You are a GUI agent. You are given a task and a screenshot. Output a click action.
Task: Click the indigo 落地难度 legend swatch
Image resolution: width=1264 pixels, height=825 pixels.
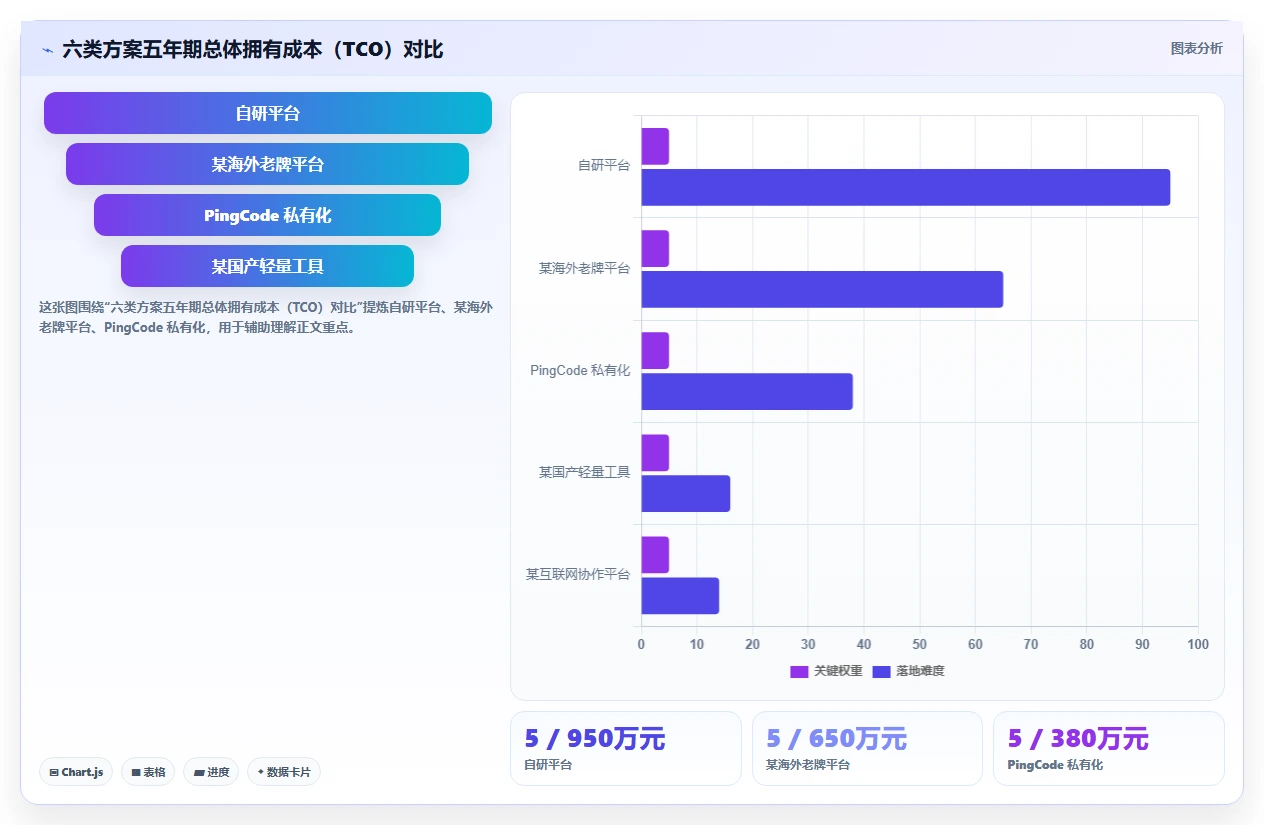[882, 671]
